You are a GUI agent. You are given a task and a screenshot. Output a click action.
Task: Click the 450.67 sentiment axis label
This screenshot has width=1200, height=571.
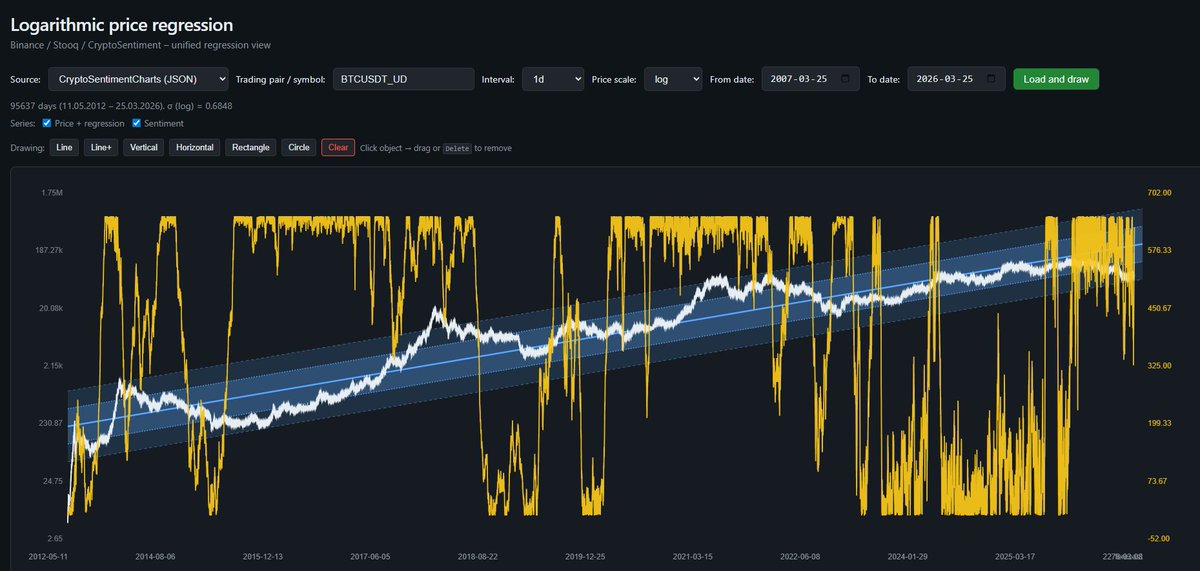[1158, 308]
